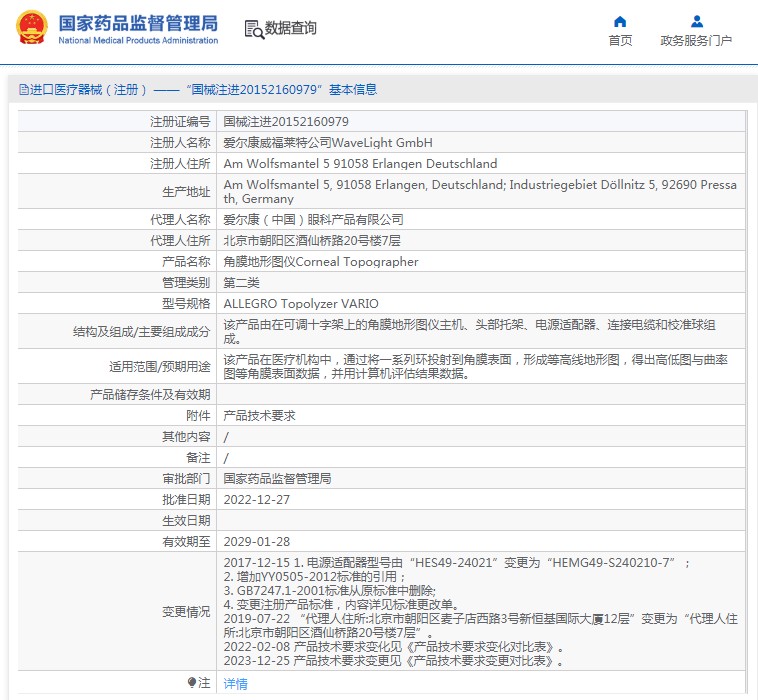Screen dimensions: 758x700
Task: Click the 国家药品监督管理局 site title
Action: coord(137,22)
